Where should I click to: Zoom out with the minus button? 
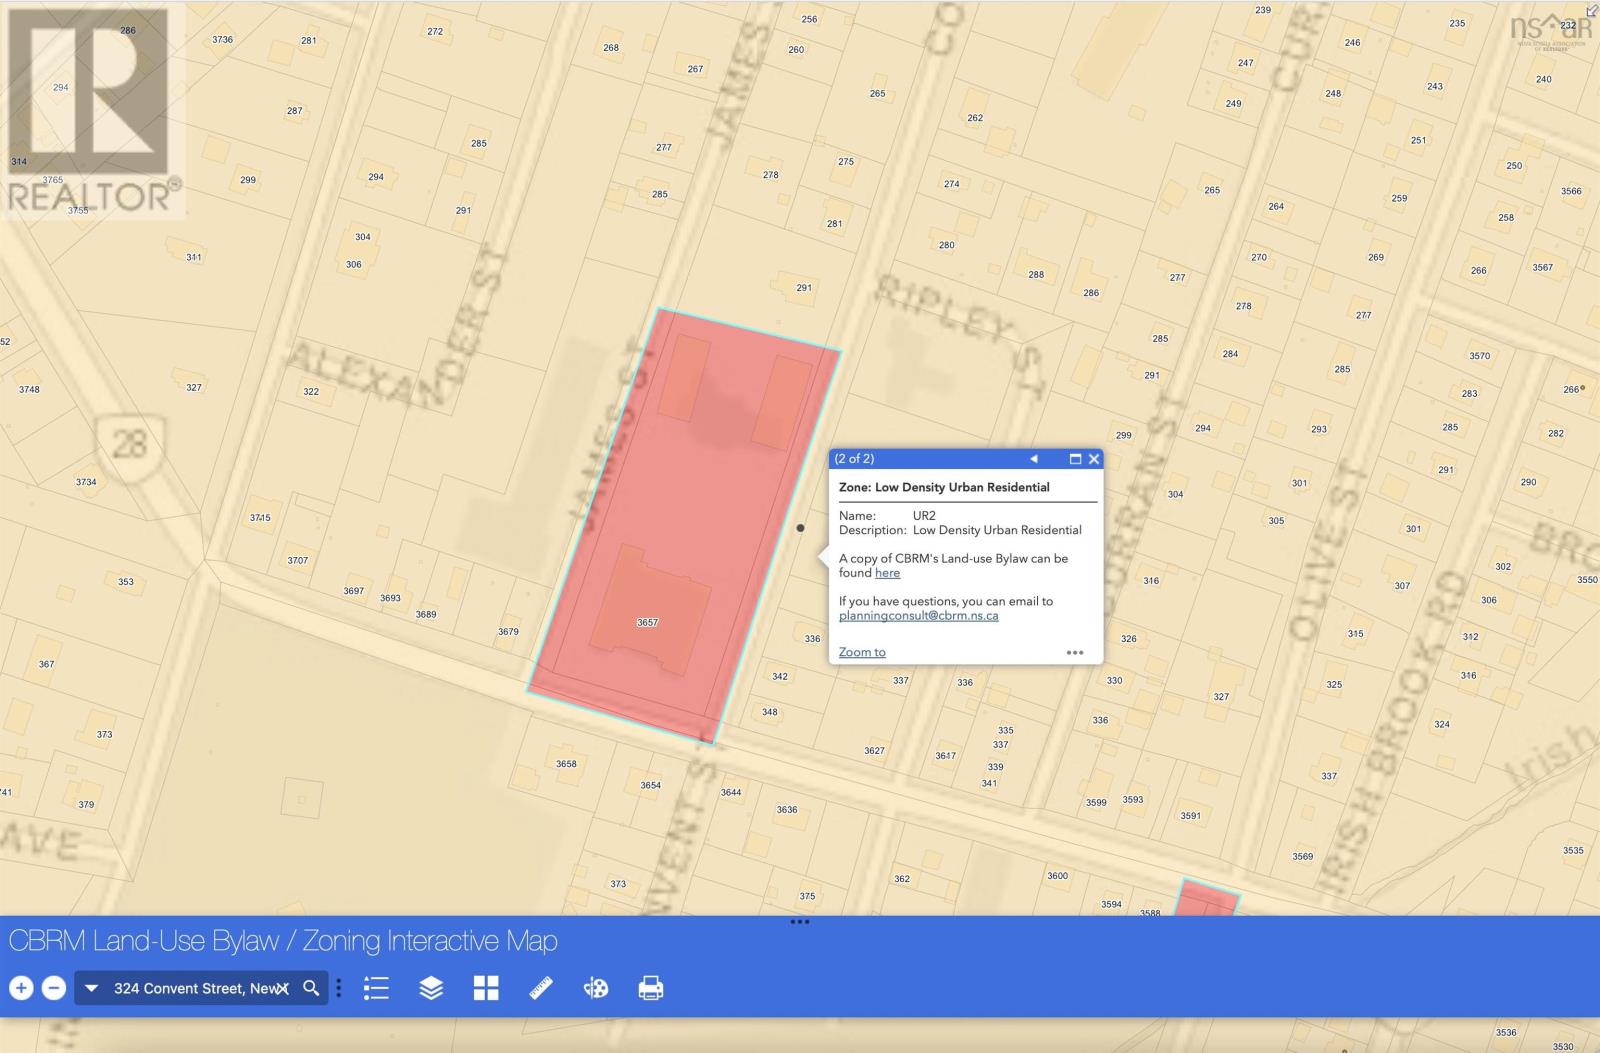click(x=54, y=988)
